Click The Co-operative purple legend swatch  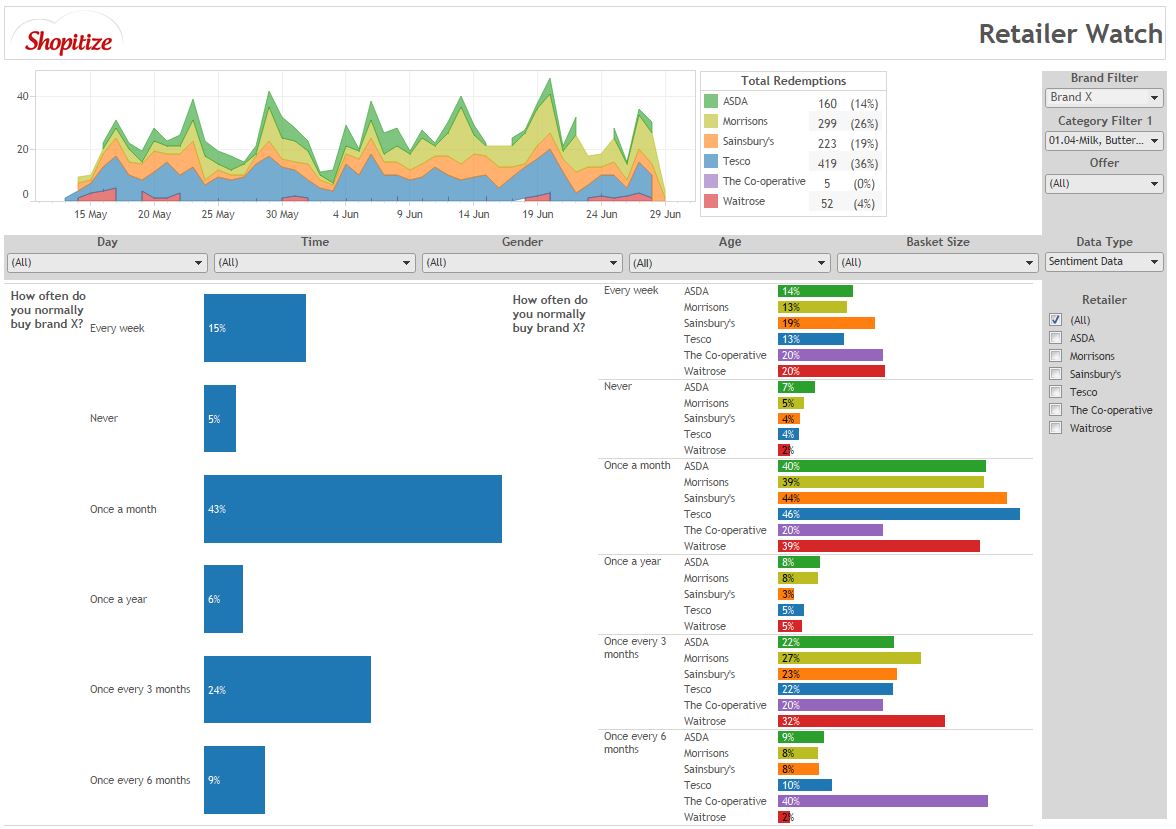point(711,181)
